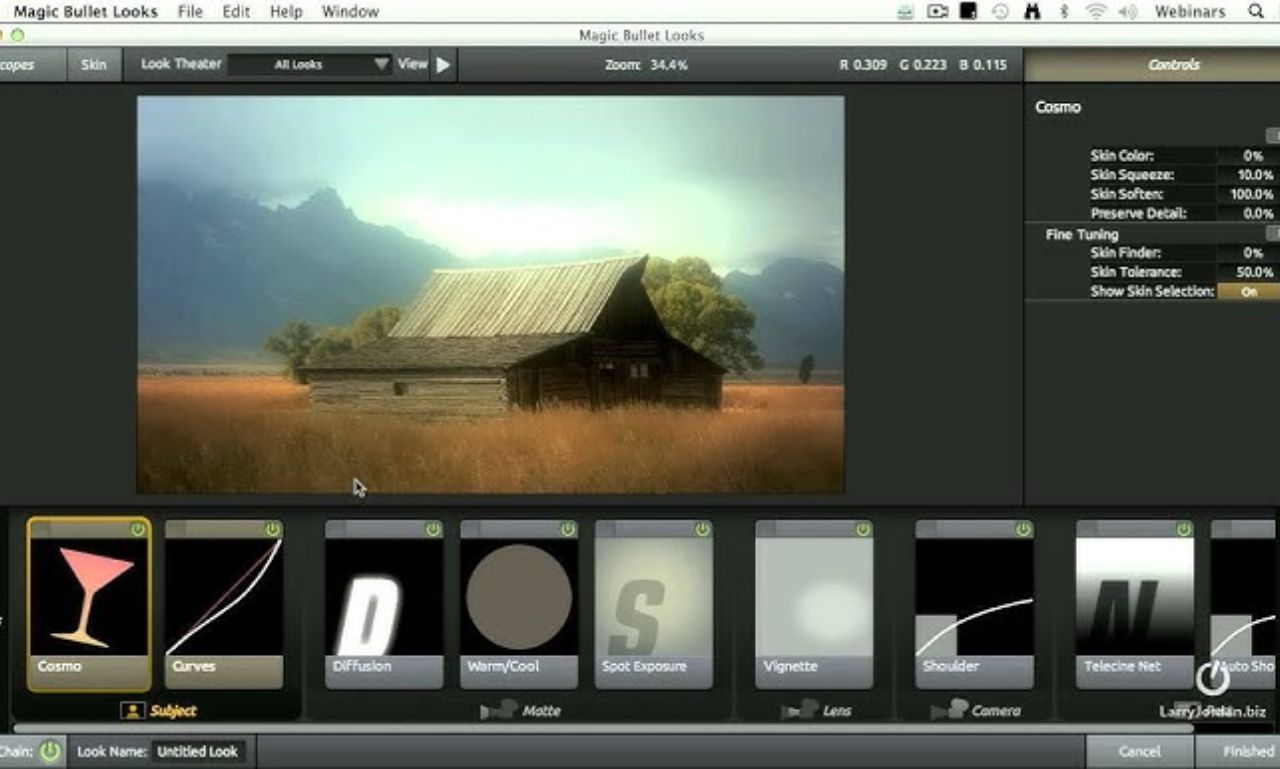
Task: Click the Look Name field 'Untitled Look'
Action: tap(198, 751)
